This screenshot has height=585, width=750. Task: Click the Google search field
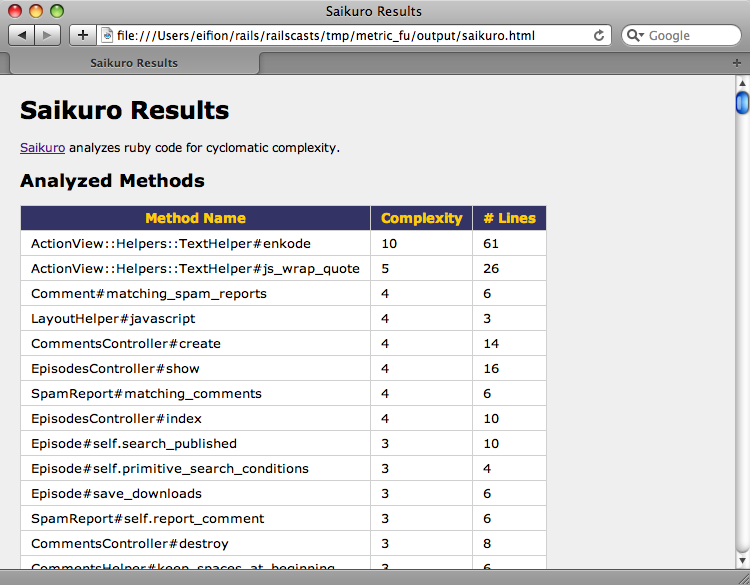point(682,35)
